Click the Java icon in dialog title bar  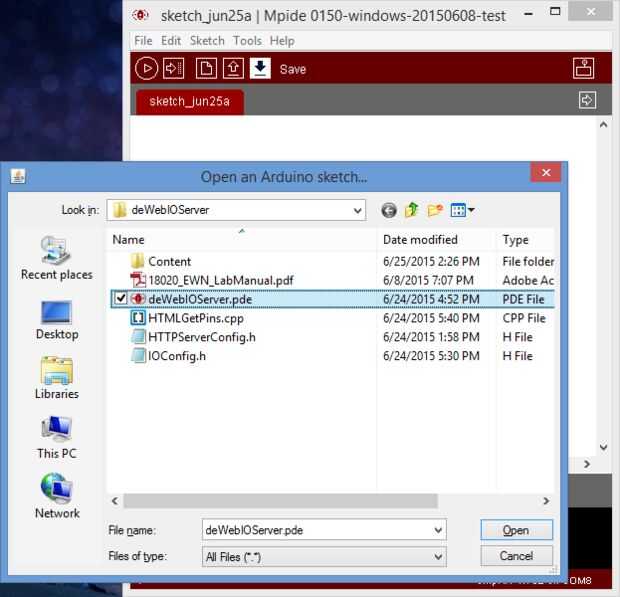pos(18,176)
